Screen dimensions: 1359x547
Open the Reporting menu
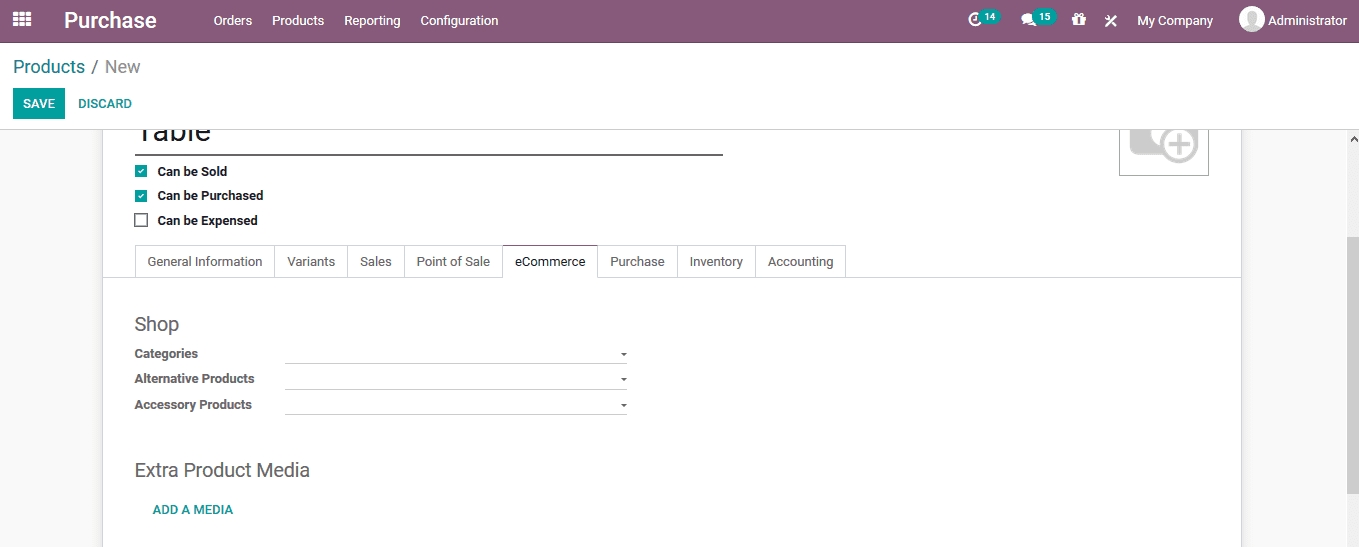(372, 21)
